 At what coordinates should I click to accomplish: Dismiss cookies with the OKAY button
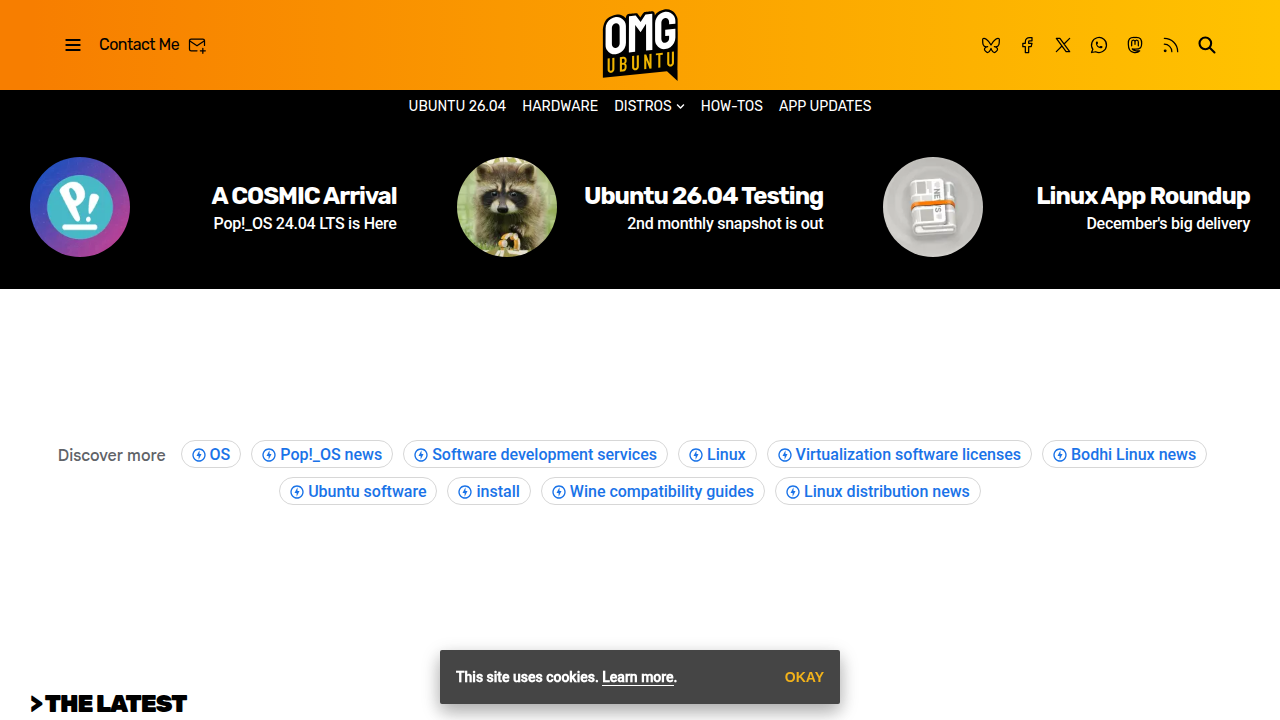(x=804, y=677)
